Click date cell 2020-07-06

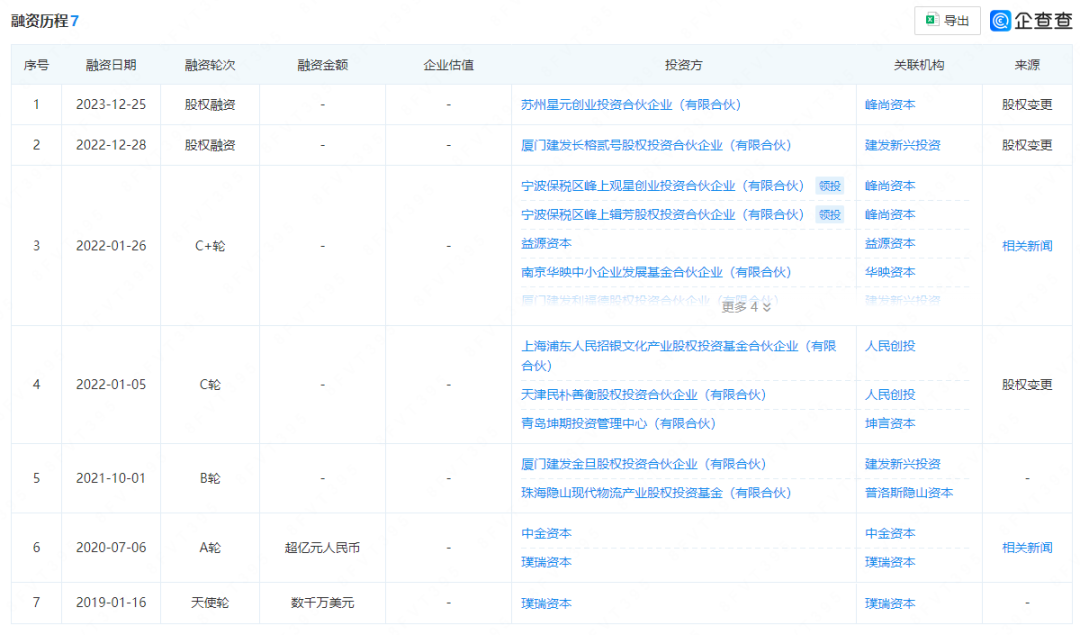point(111,548)
